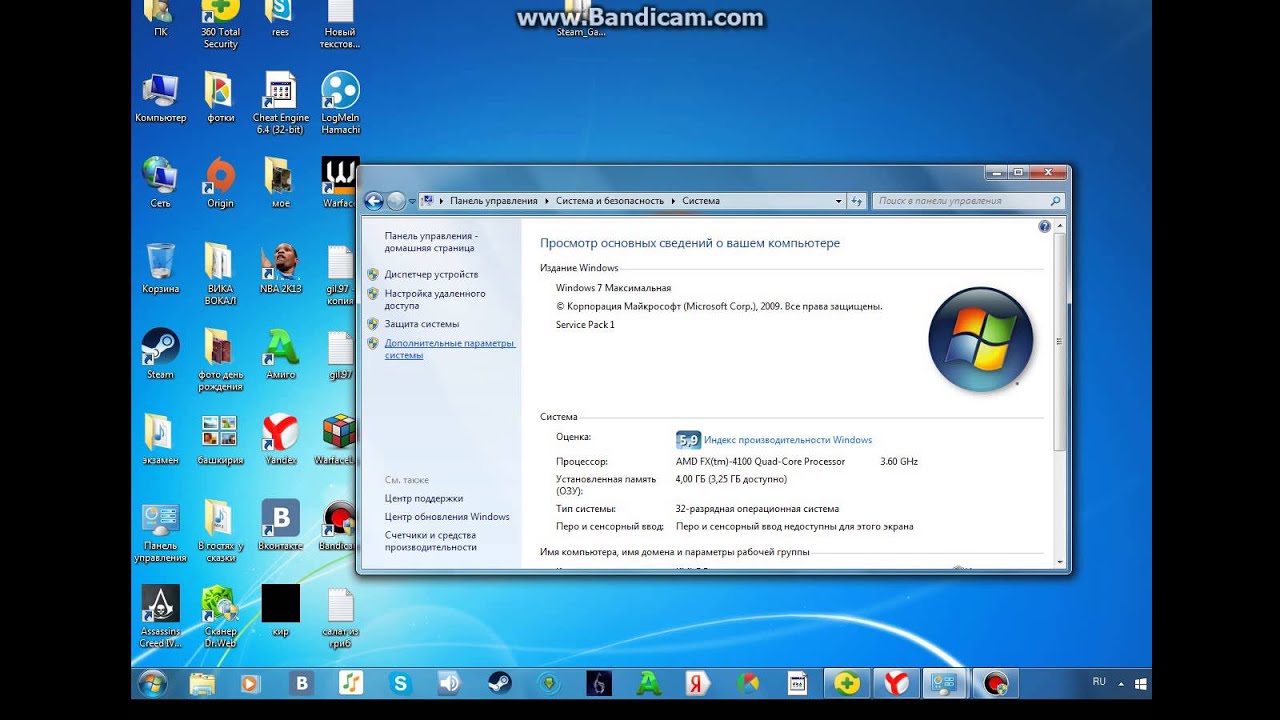1280x720 pixels.
Task: Open Skype from the taskbar
Action: [401, 684]
